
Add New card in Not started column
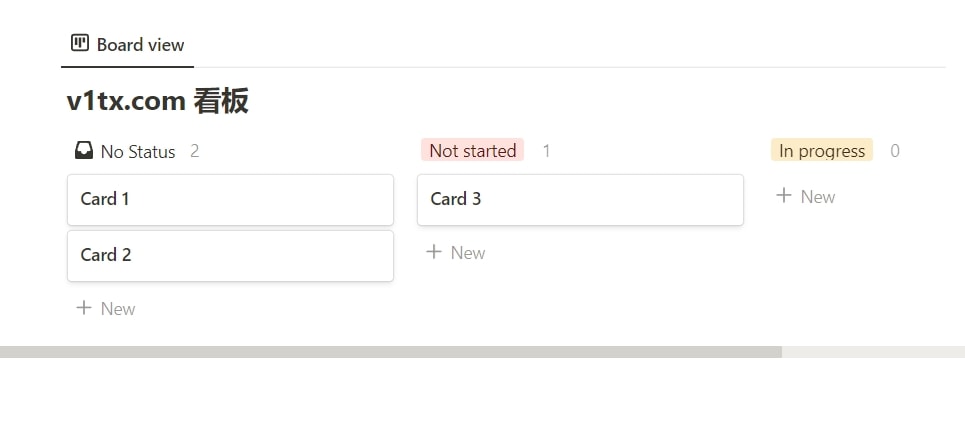tap(455, 252)
